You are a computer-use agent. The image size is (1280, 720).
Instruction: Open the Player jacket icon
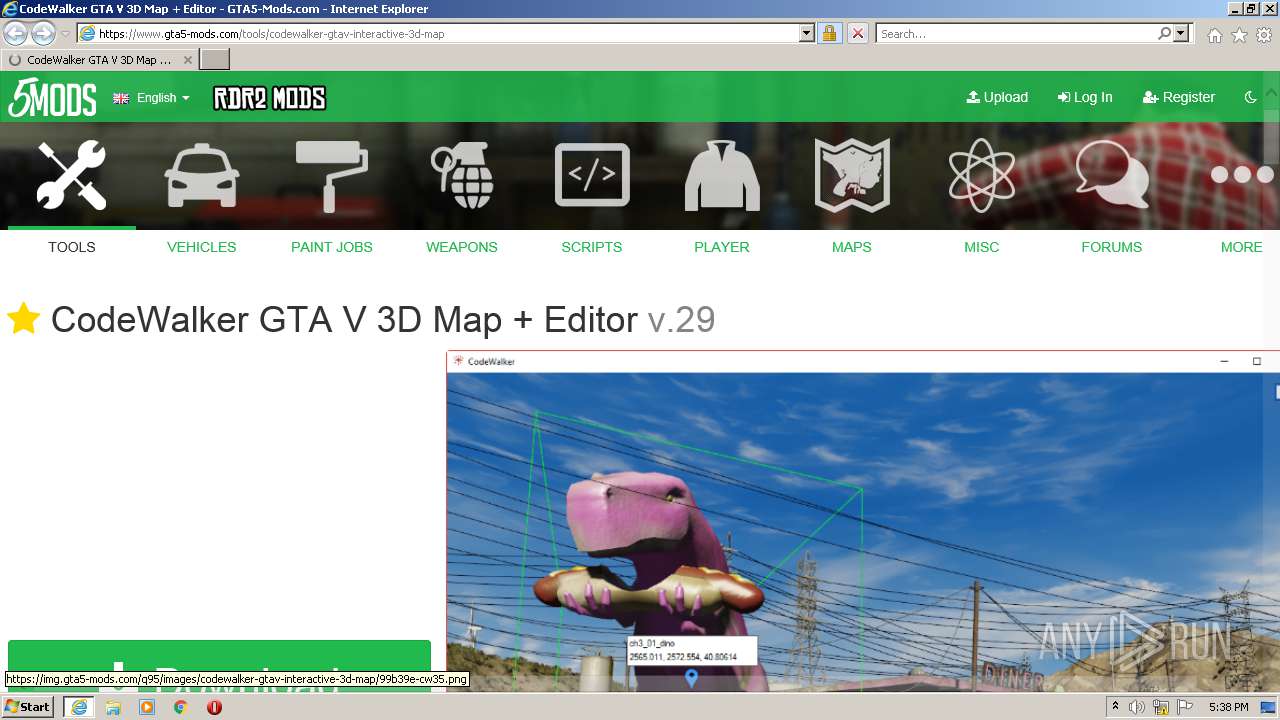pyautogui.click(x=722, y=175)
